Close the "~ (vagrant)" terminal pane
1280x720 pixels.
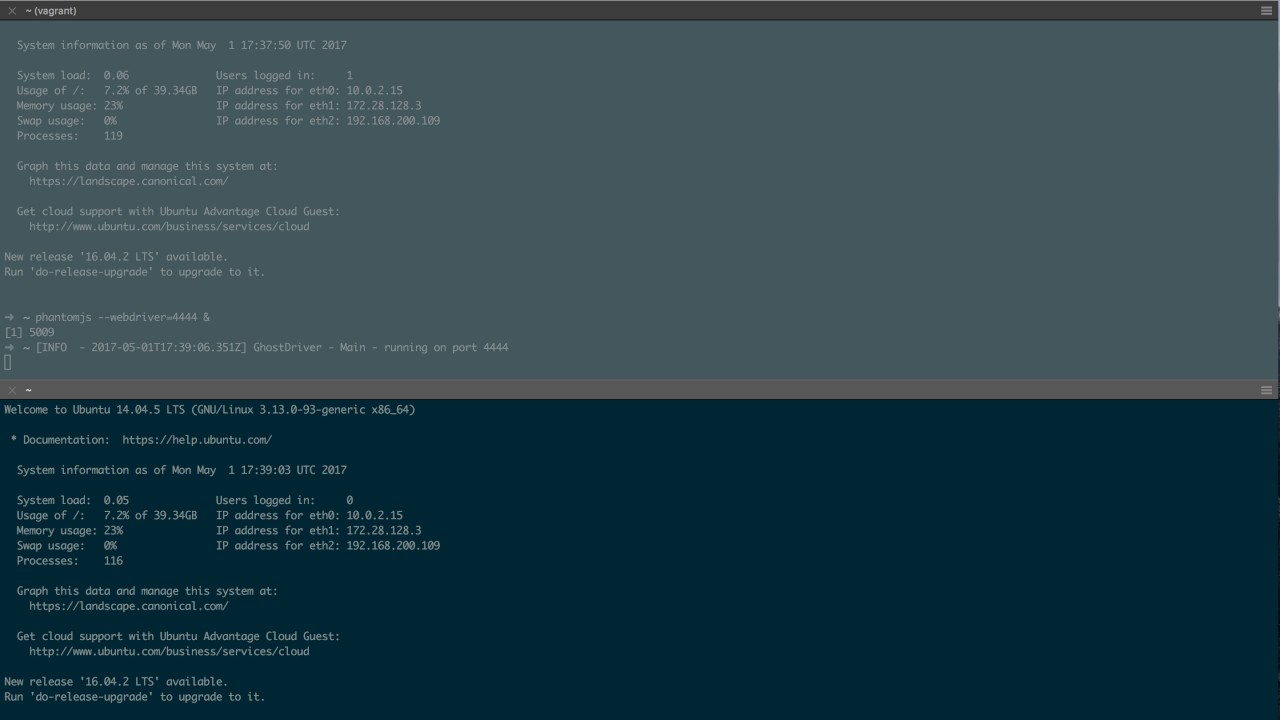coord(12,10)
